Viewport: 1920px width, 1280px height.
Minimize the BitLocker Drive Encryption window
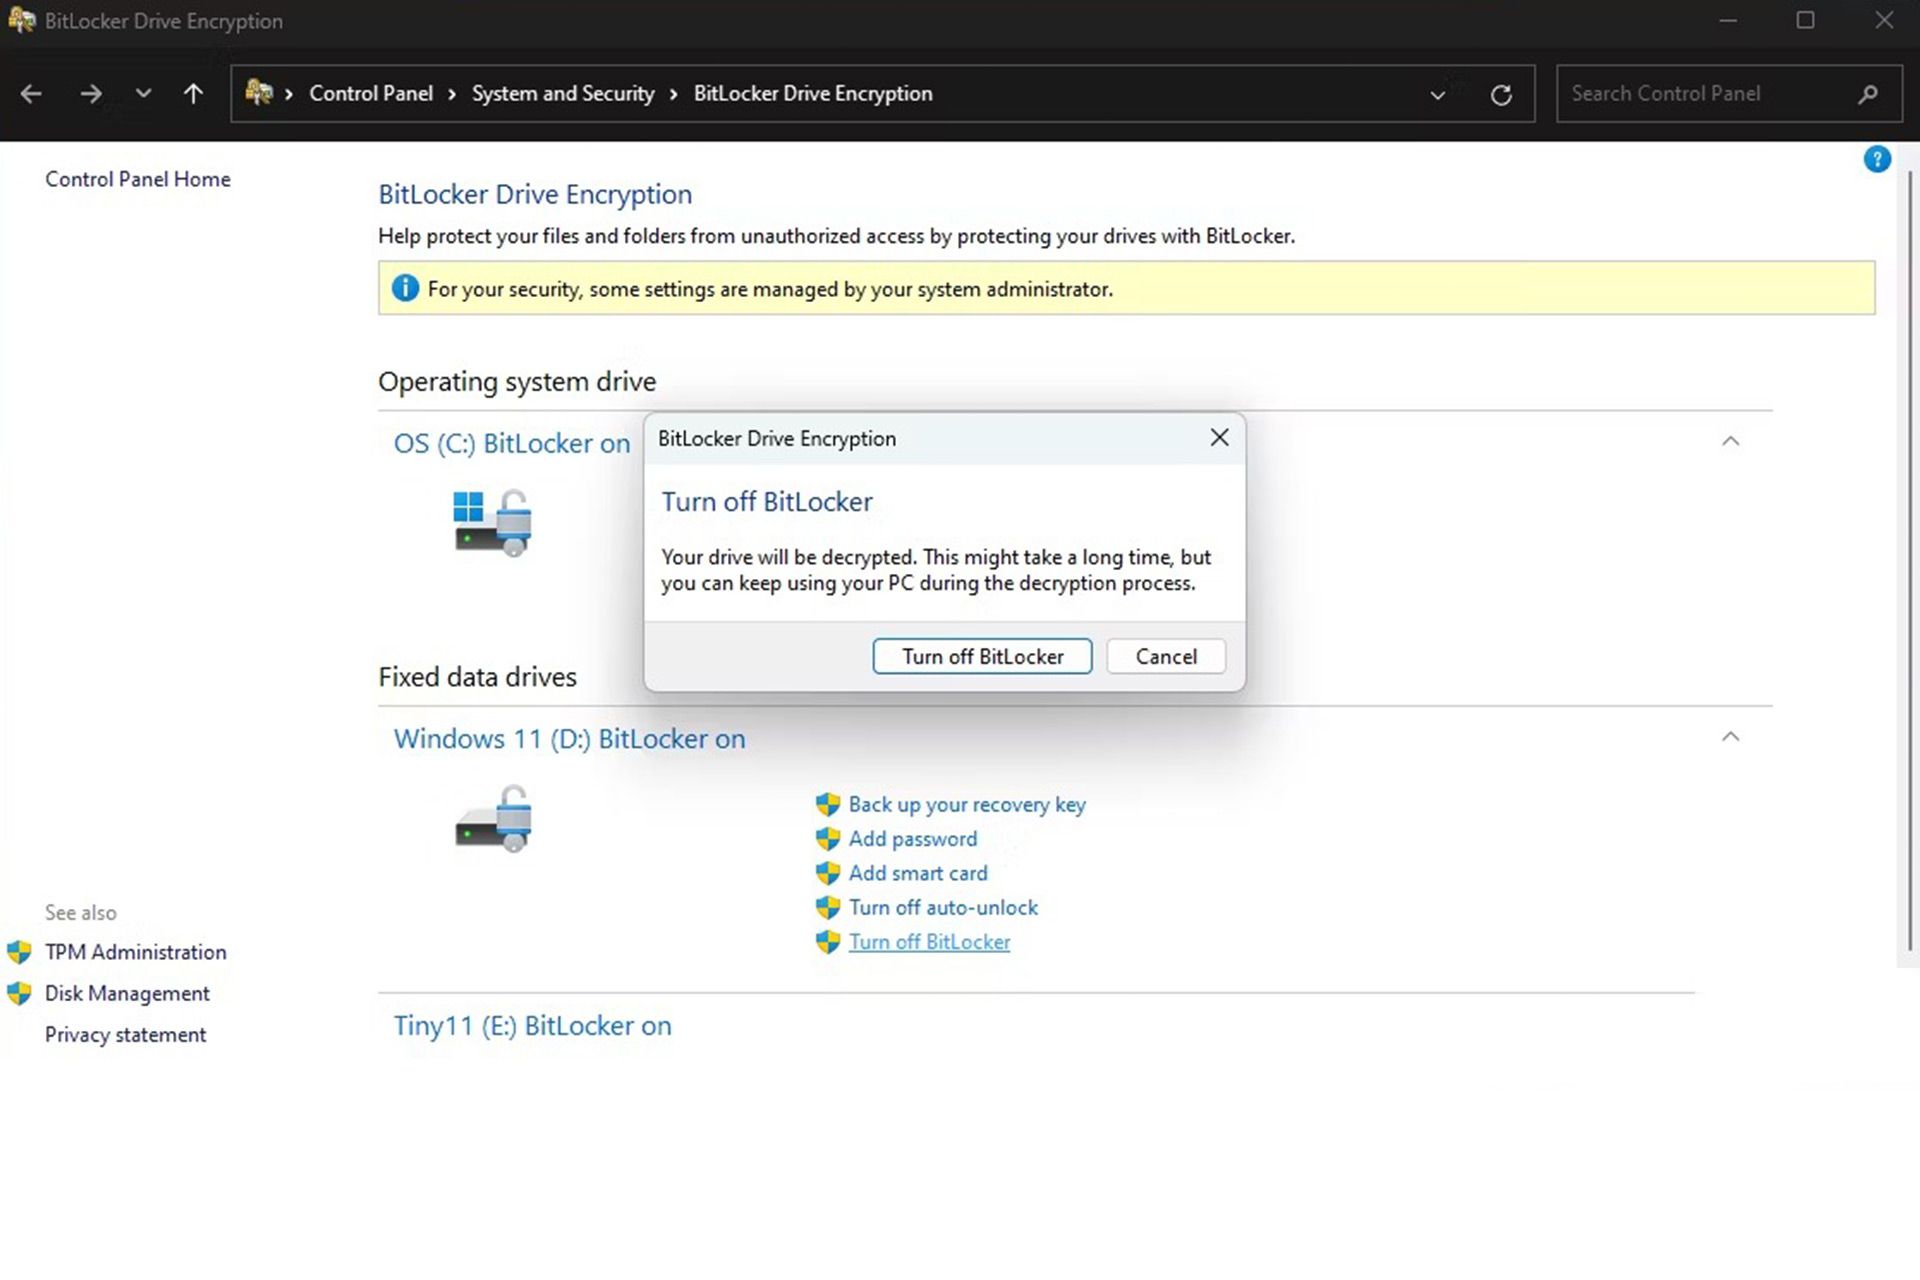click(x=1728, y=20)
